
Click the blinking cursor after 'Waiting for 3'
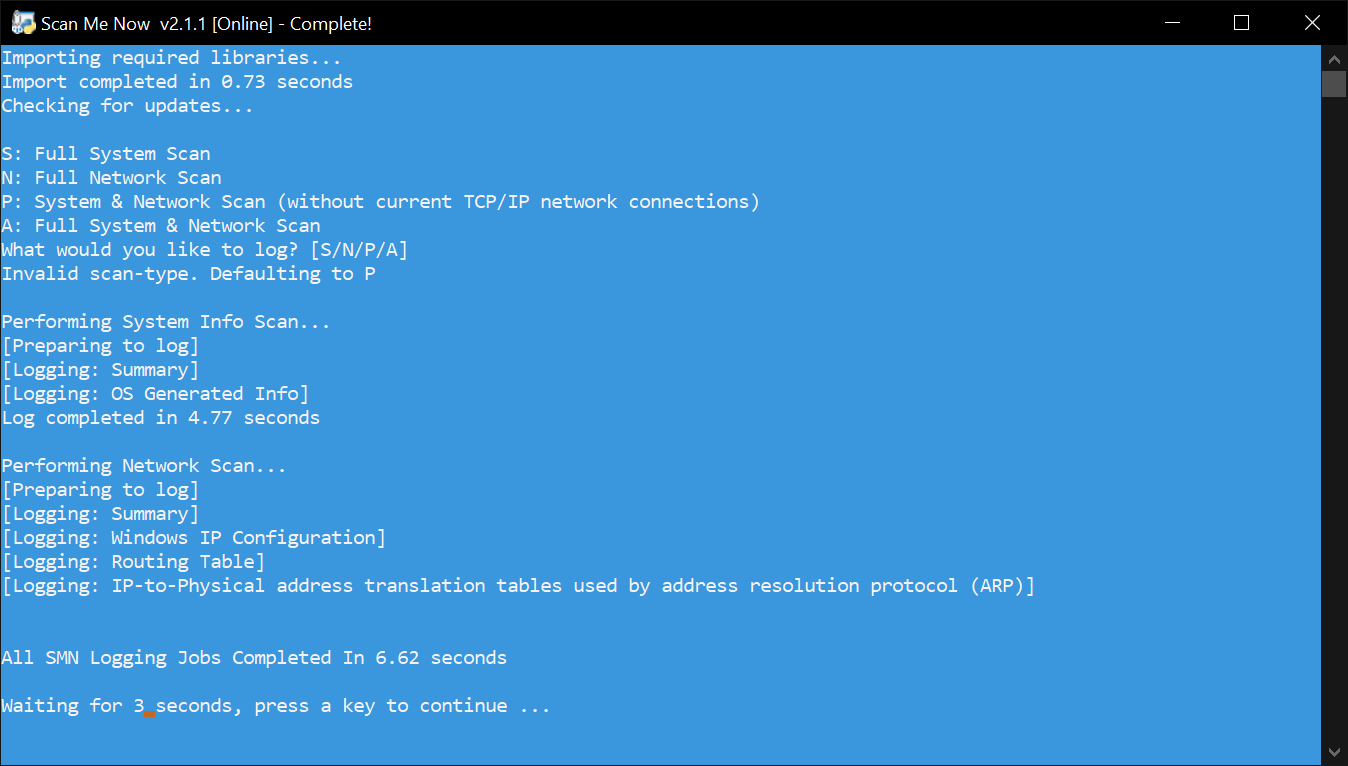point(150,714)
